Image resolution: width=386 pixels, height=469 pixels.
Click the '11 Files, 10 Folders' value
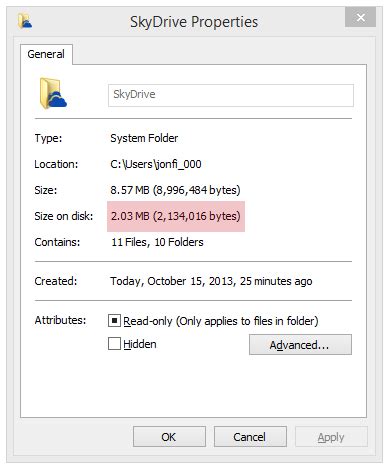pos(157,242)
